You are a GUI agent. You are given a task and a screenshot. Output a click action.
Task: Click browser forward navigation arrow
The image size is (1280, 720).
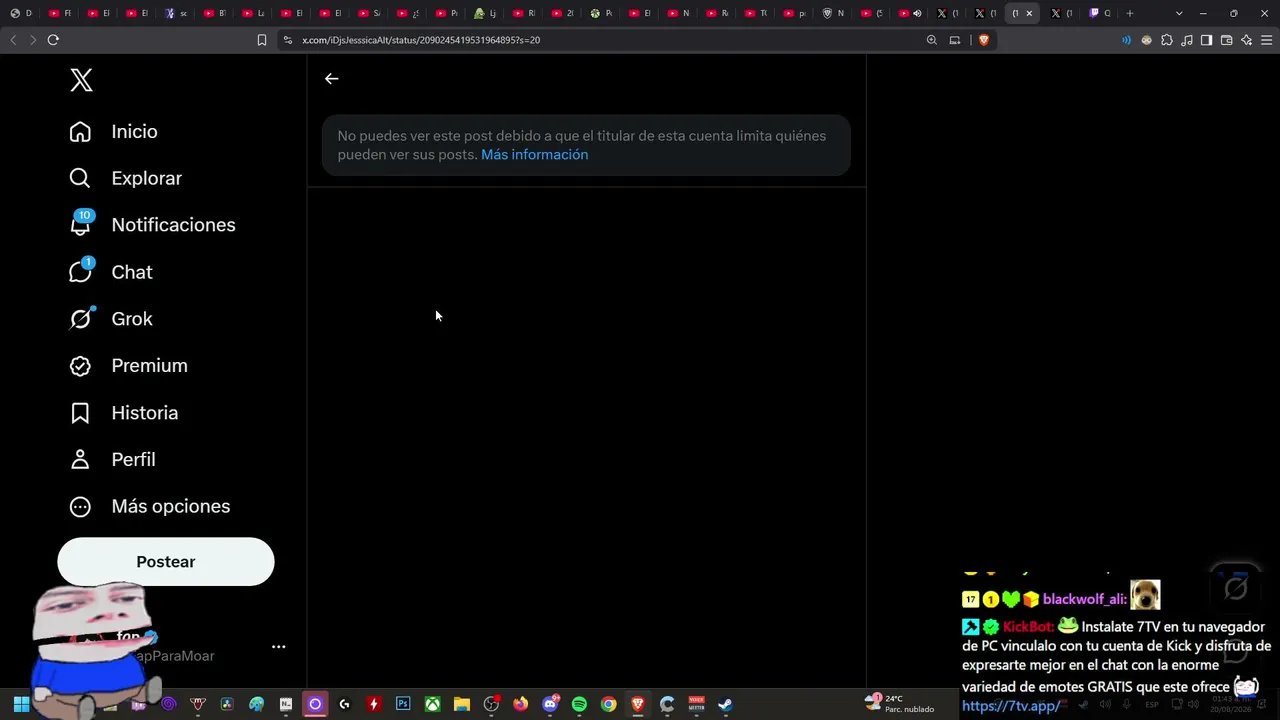(33, 40)
